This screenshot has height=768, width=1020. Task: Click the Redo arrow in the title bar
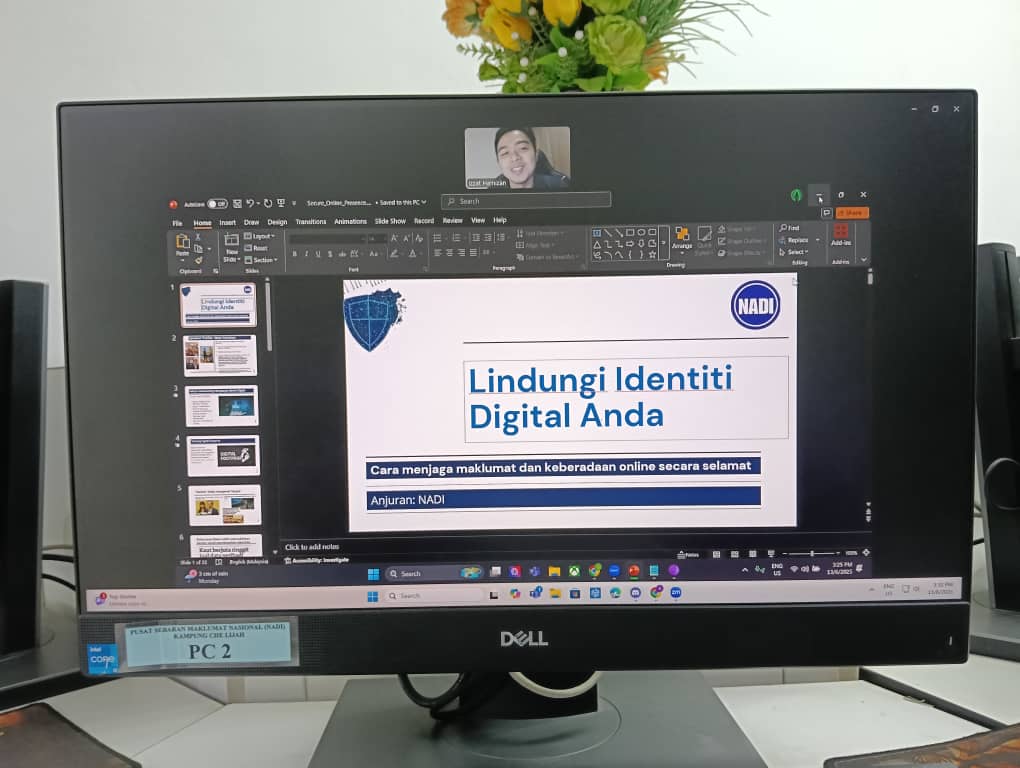click(268, 204)
